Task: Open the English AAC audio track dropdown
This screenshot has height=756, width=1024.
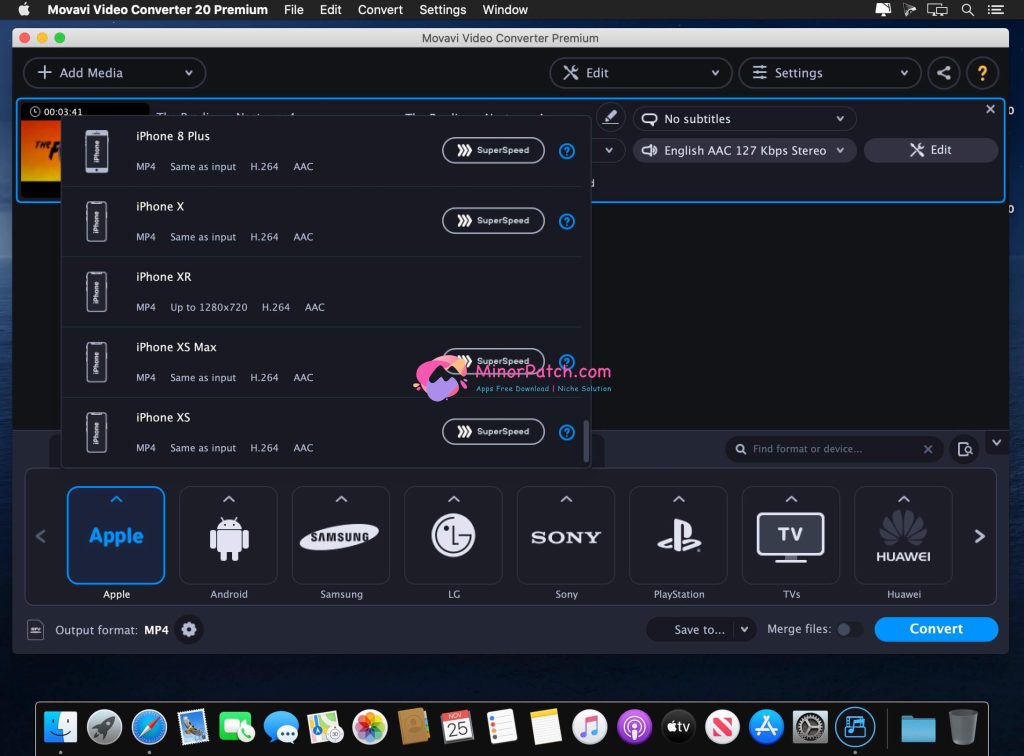Action: point(744,150)
